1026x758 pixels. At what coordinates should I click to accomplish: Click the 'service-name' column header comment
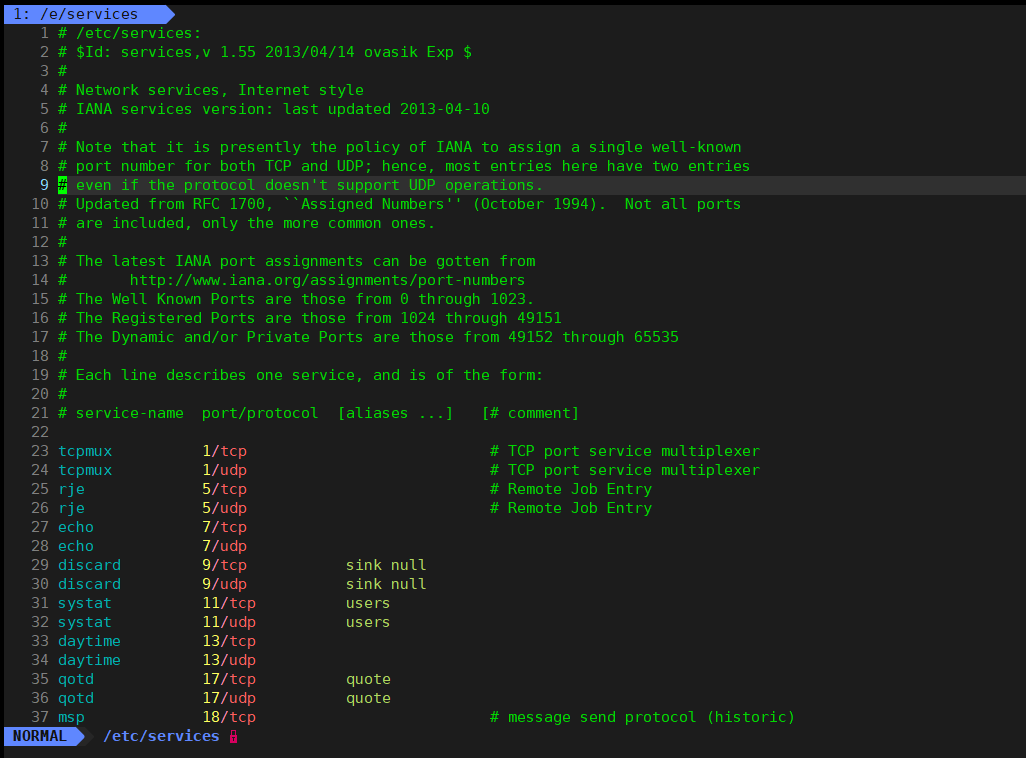pyautogui.click(x=130, y=413)
